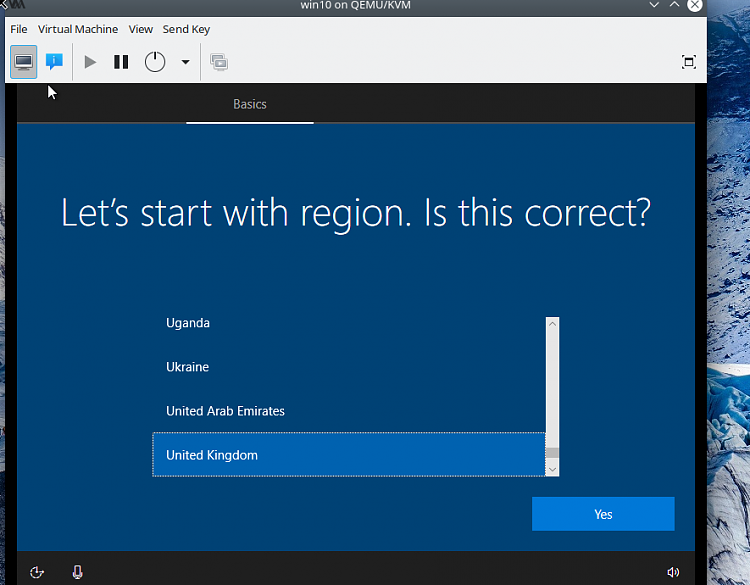The height and width of the screenshot is (585, 750).
Task: Open the manage VM snapshots icon
Action: click(219, 62)
